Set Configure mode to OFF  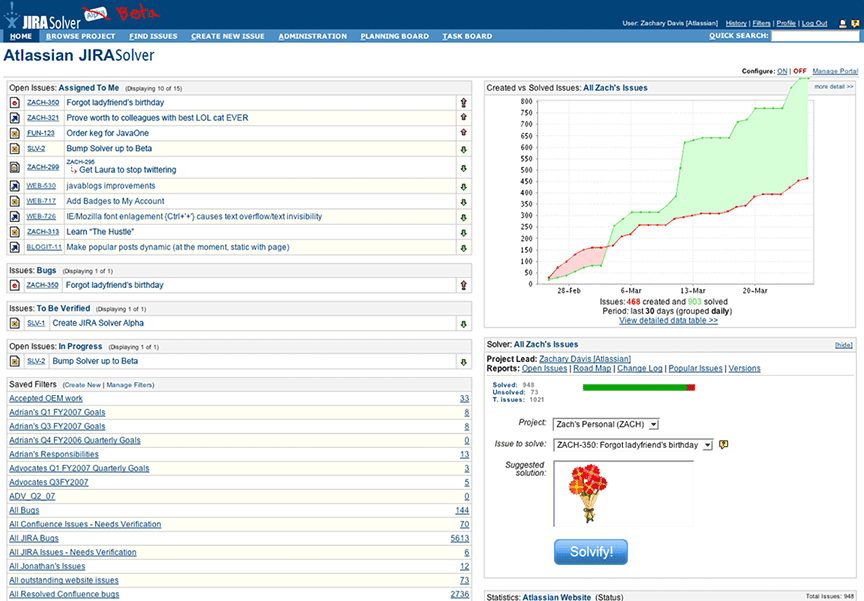coord(800,71)
